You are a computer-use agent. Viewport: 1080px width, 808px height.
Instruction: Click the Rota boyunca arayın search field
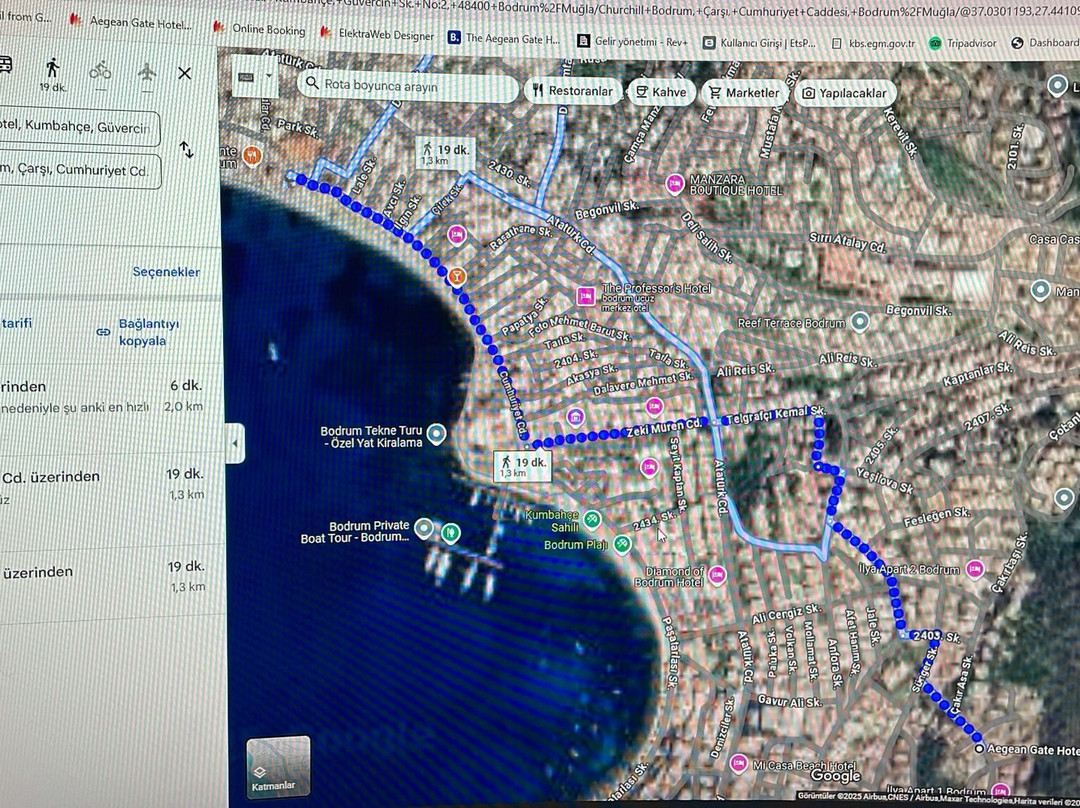coord(410,85)
